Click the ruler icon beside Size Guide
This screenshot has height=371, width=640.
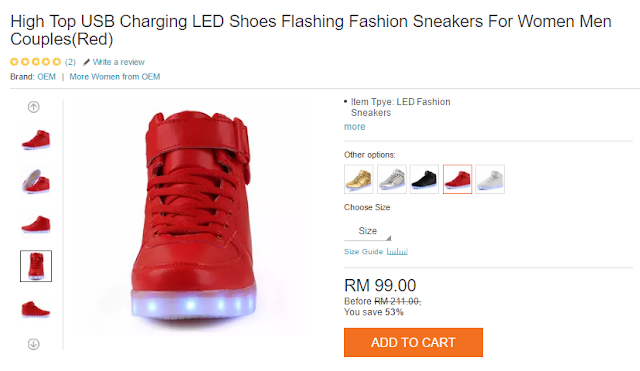pos(397,251)
